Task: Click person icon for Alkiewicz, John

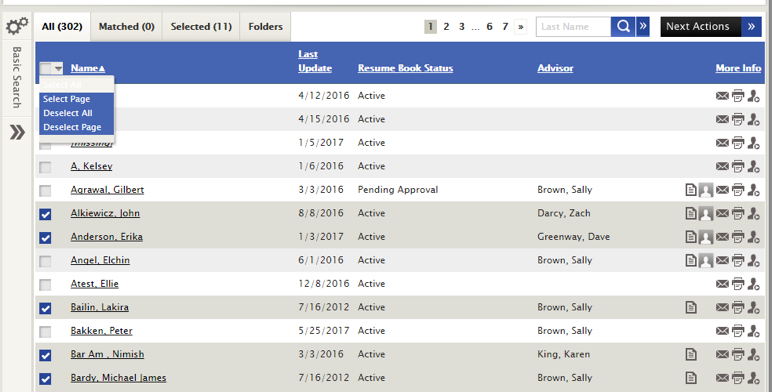Action: tap(753, 213)
